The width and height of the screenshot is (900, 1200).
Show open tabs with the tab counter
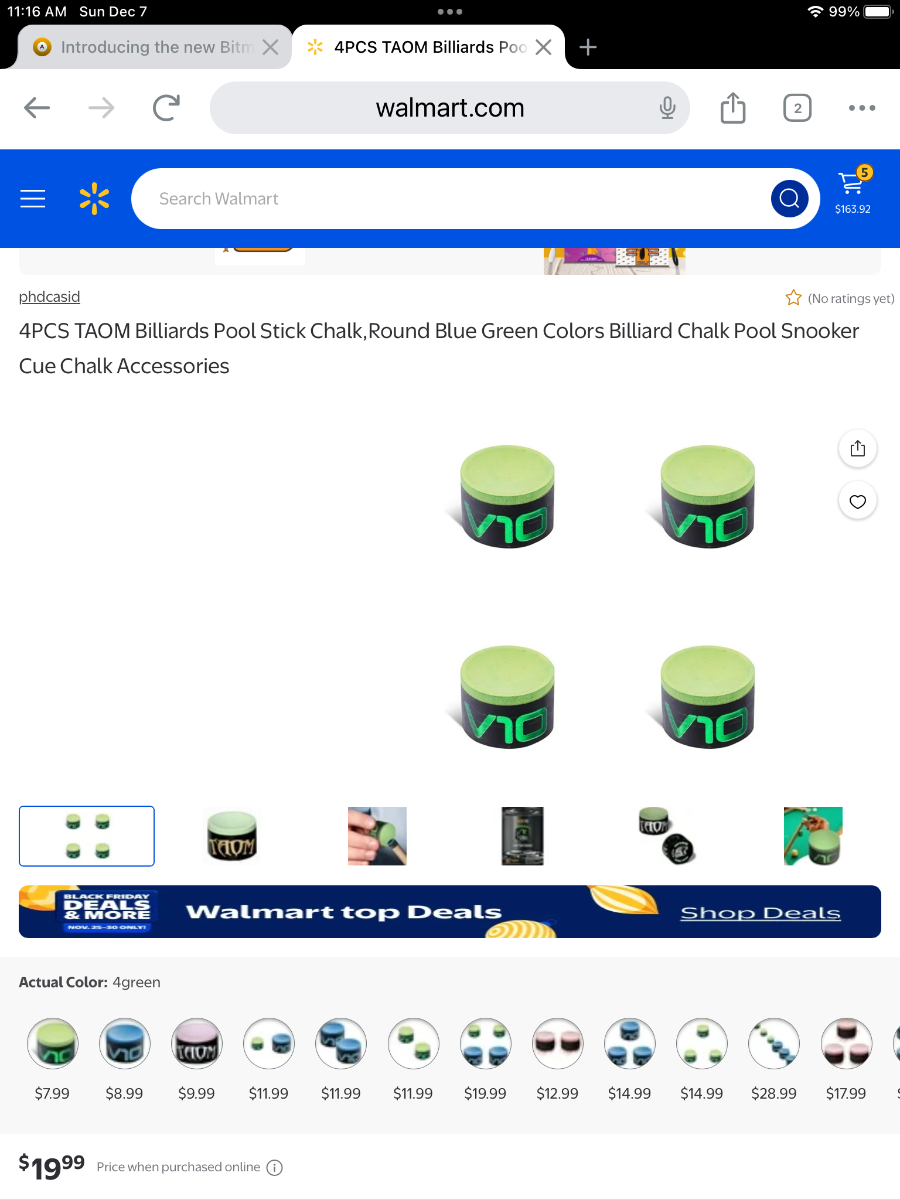[797, 108]
